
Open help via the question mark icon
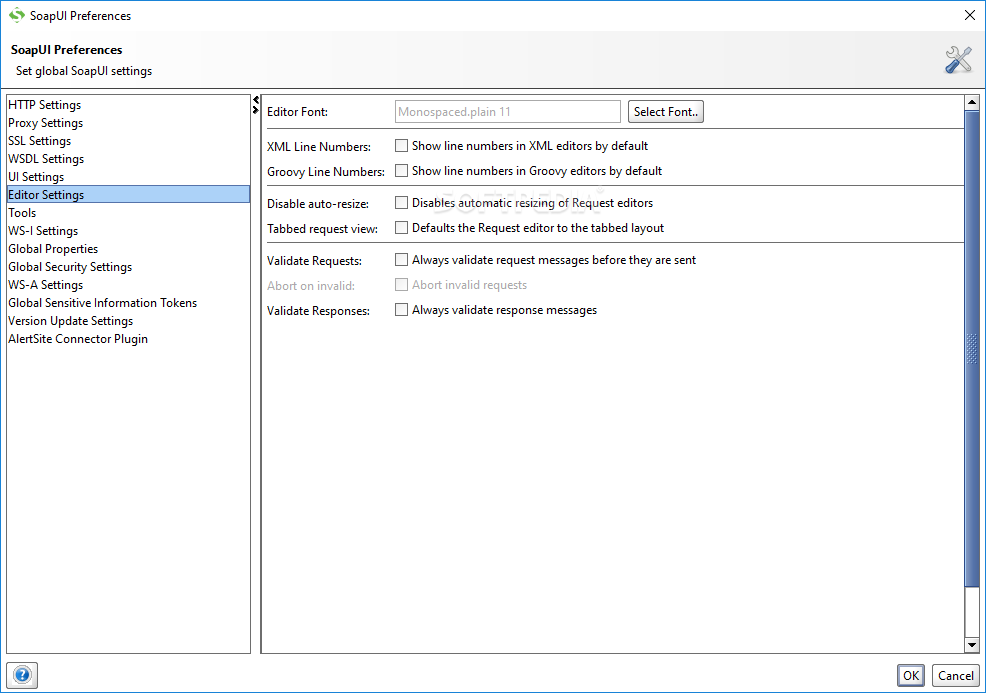[22, 675]
